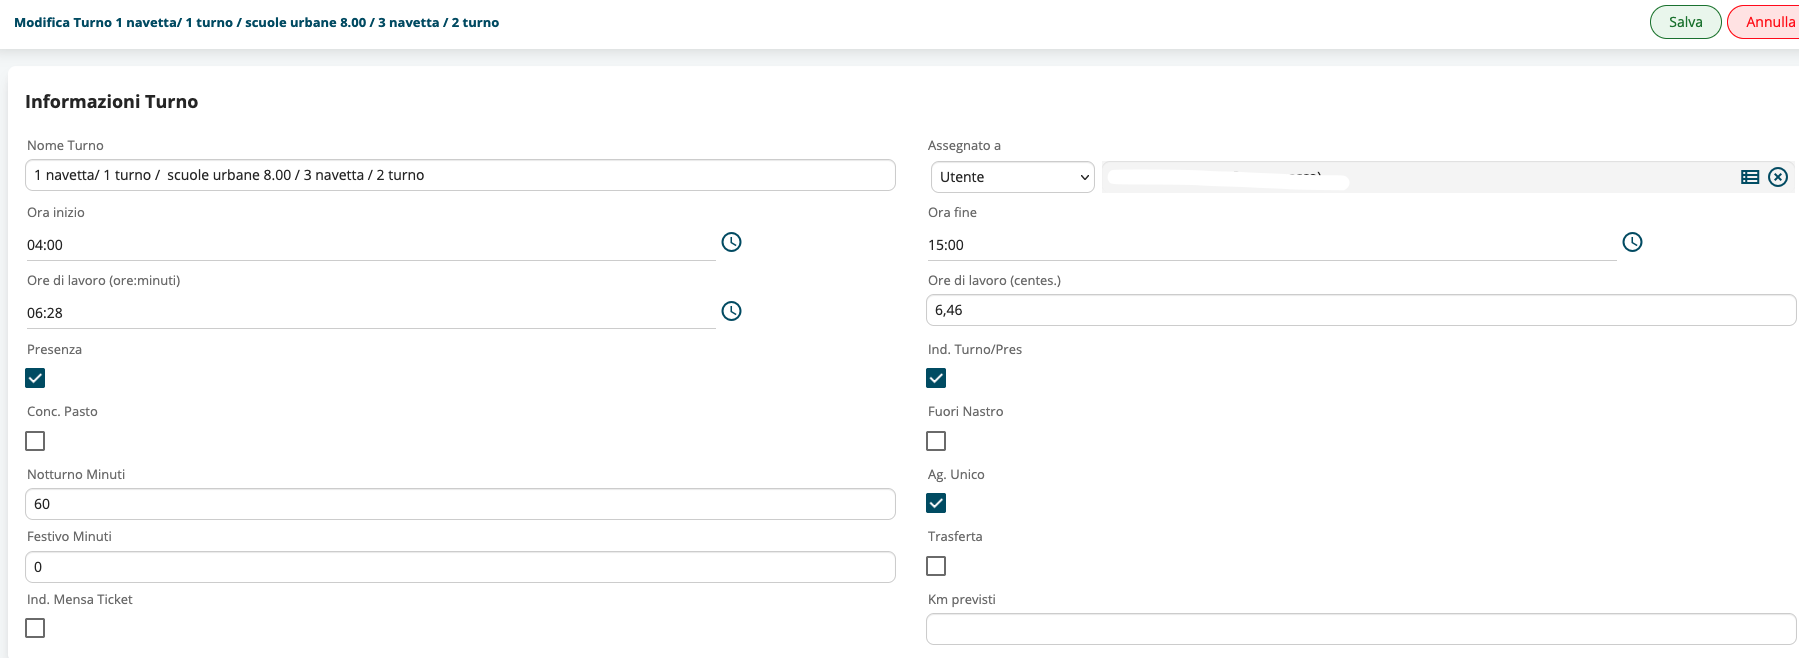Focus the empty Km previsti field
The height and width of the screenshot is (658, 1799).
point(1361,629)
